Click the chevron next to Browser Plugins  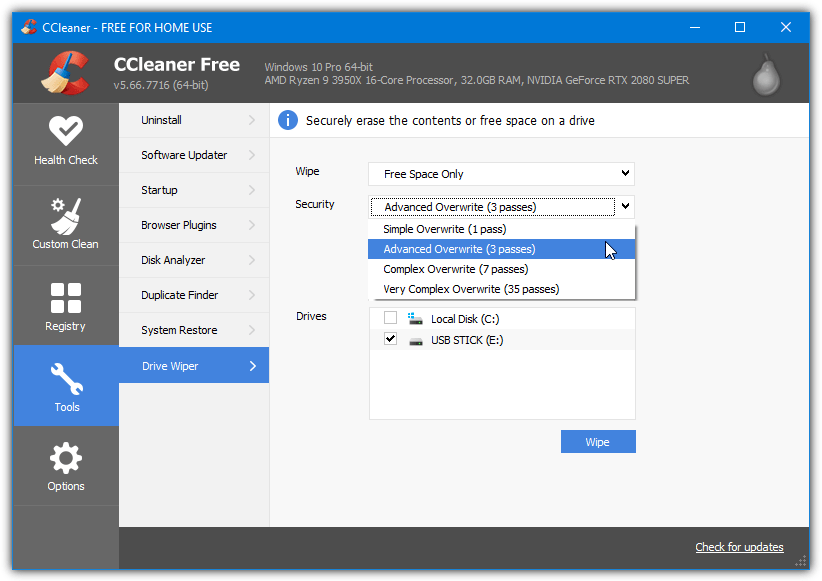pos(252,225)
